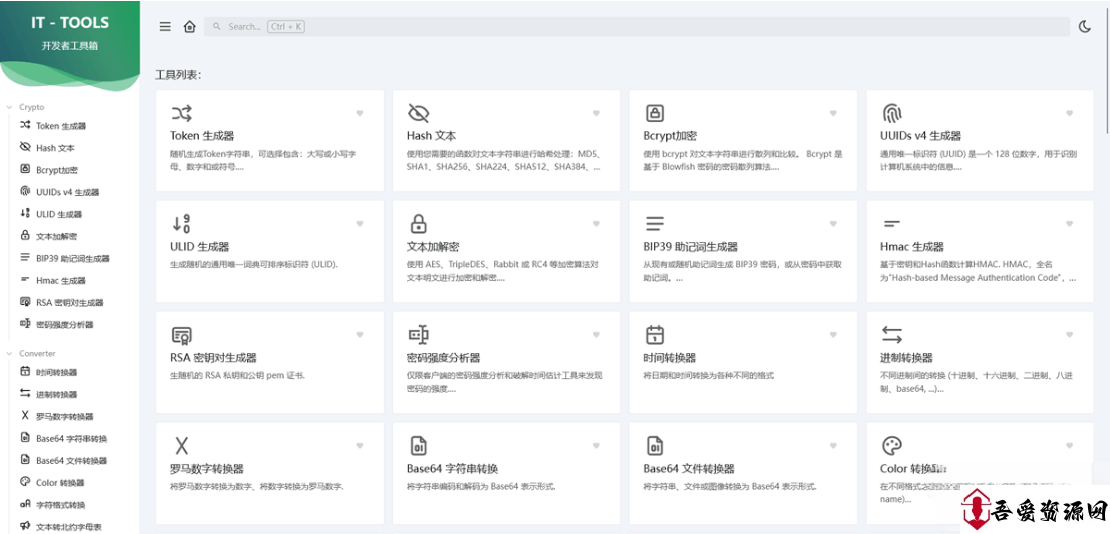Open the ULID 生成器 card title
1110x534 pixels.
(200, 247)
